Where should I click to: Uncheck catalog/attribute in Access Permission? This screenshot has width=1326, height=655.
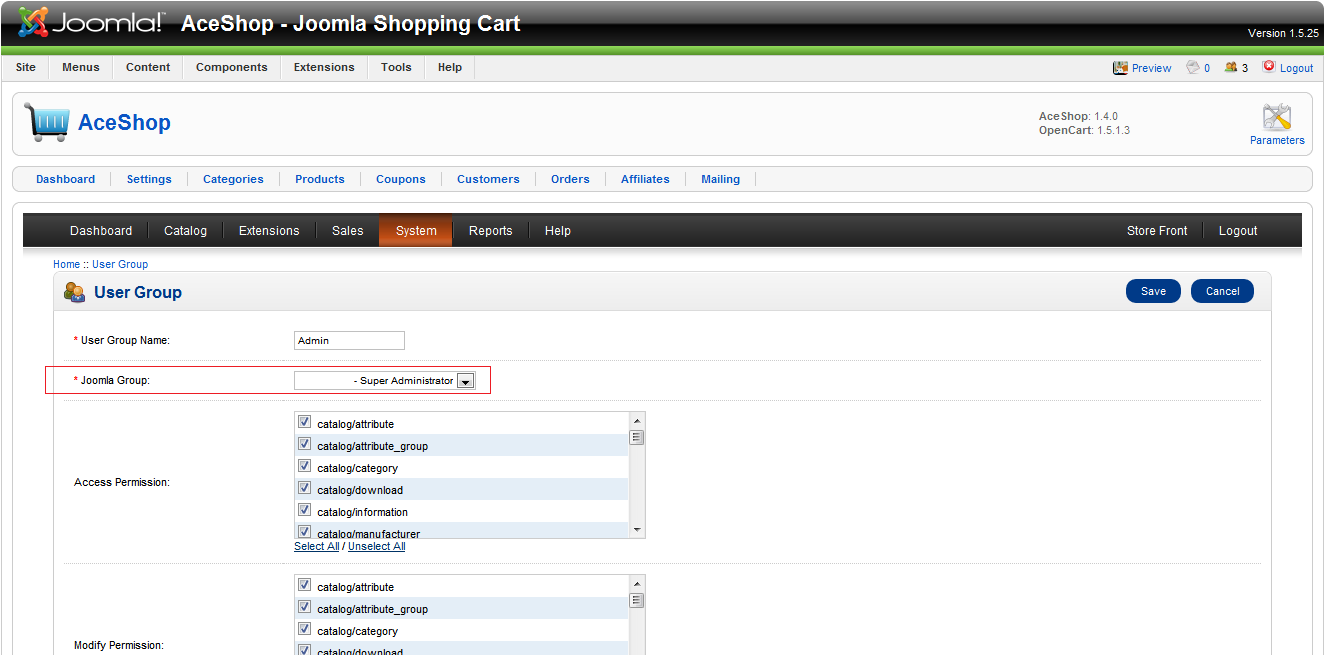pyautogui.click(x=305, y=422)
